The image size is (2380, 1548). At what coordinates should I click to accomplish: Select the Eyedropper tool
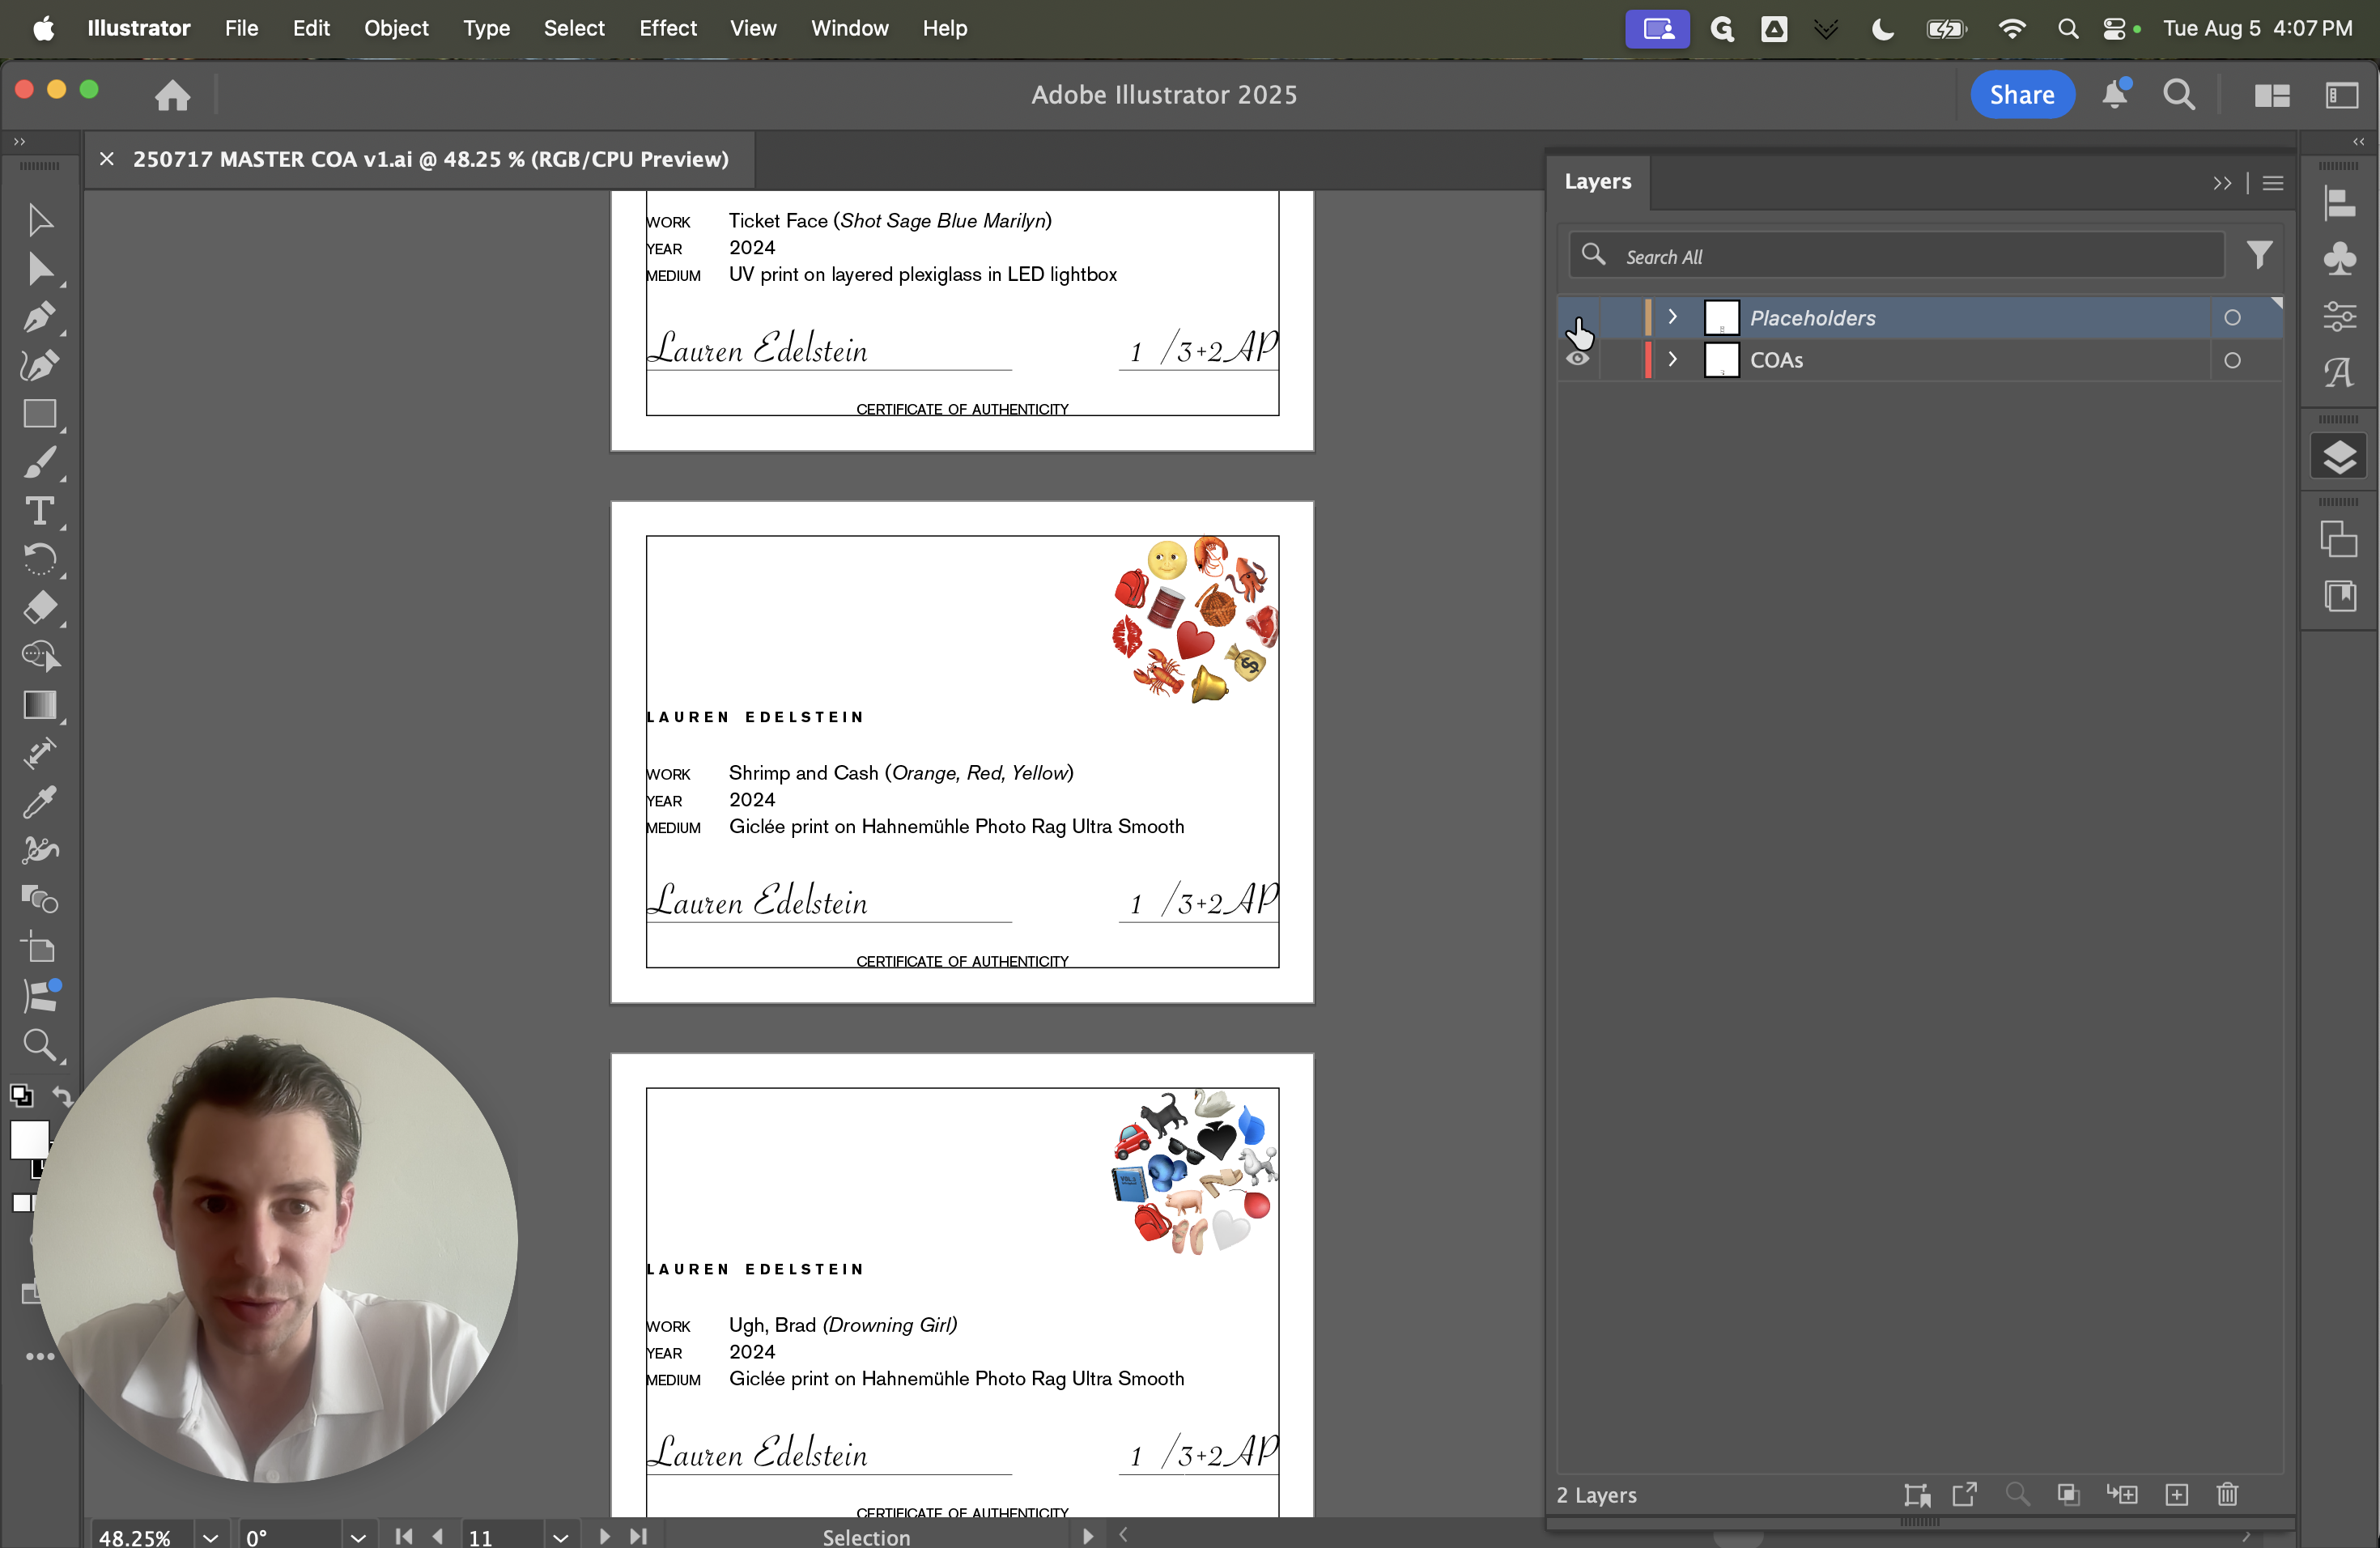tap(40, 801)
